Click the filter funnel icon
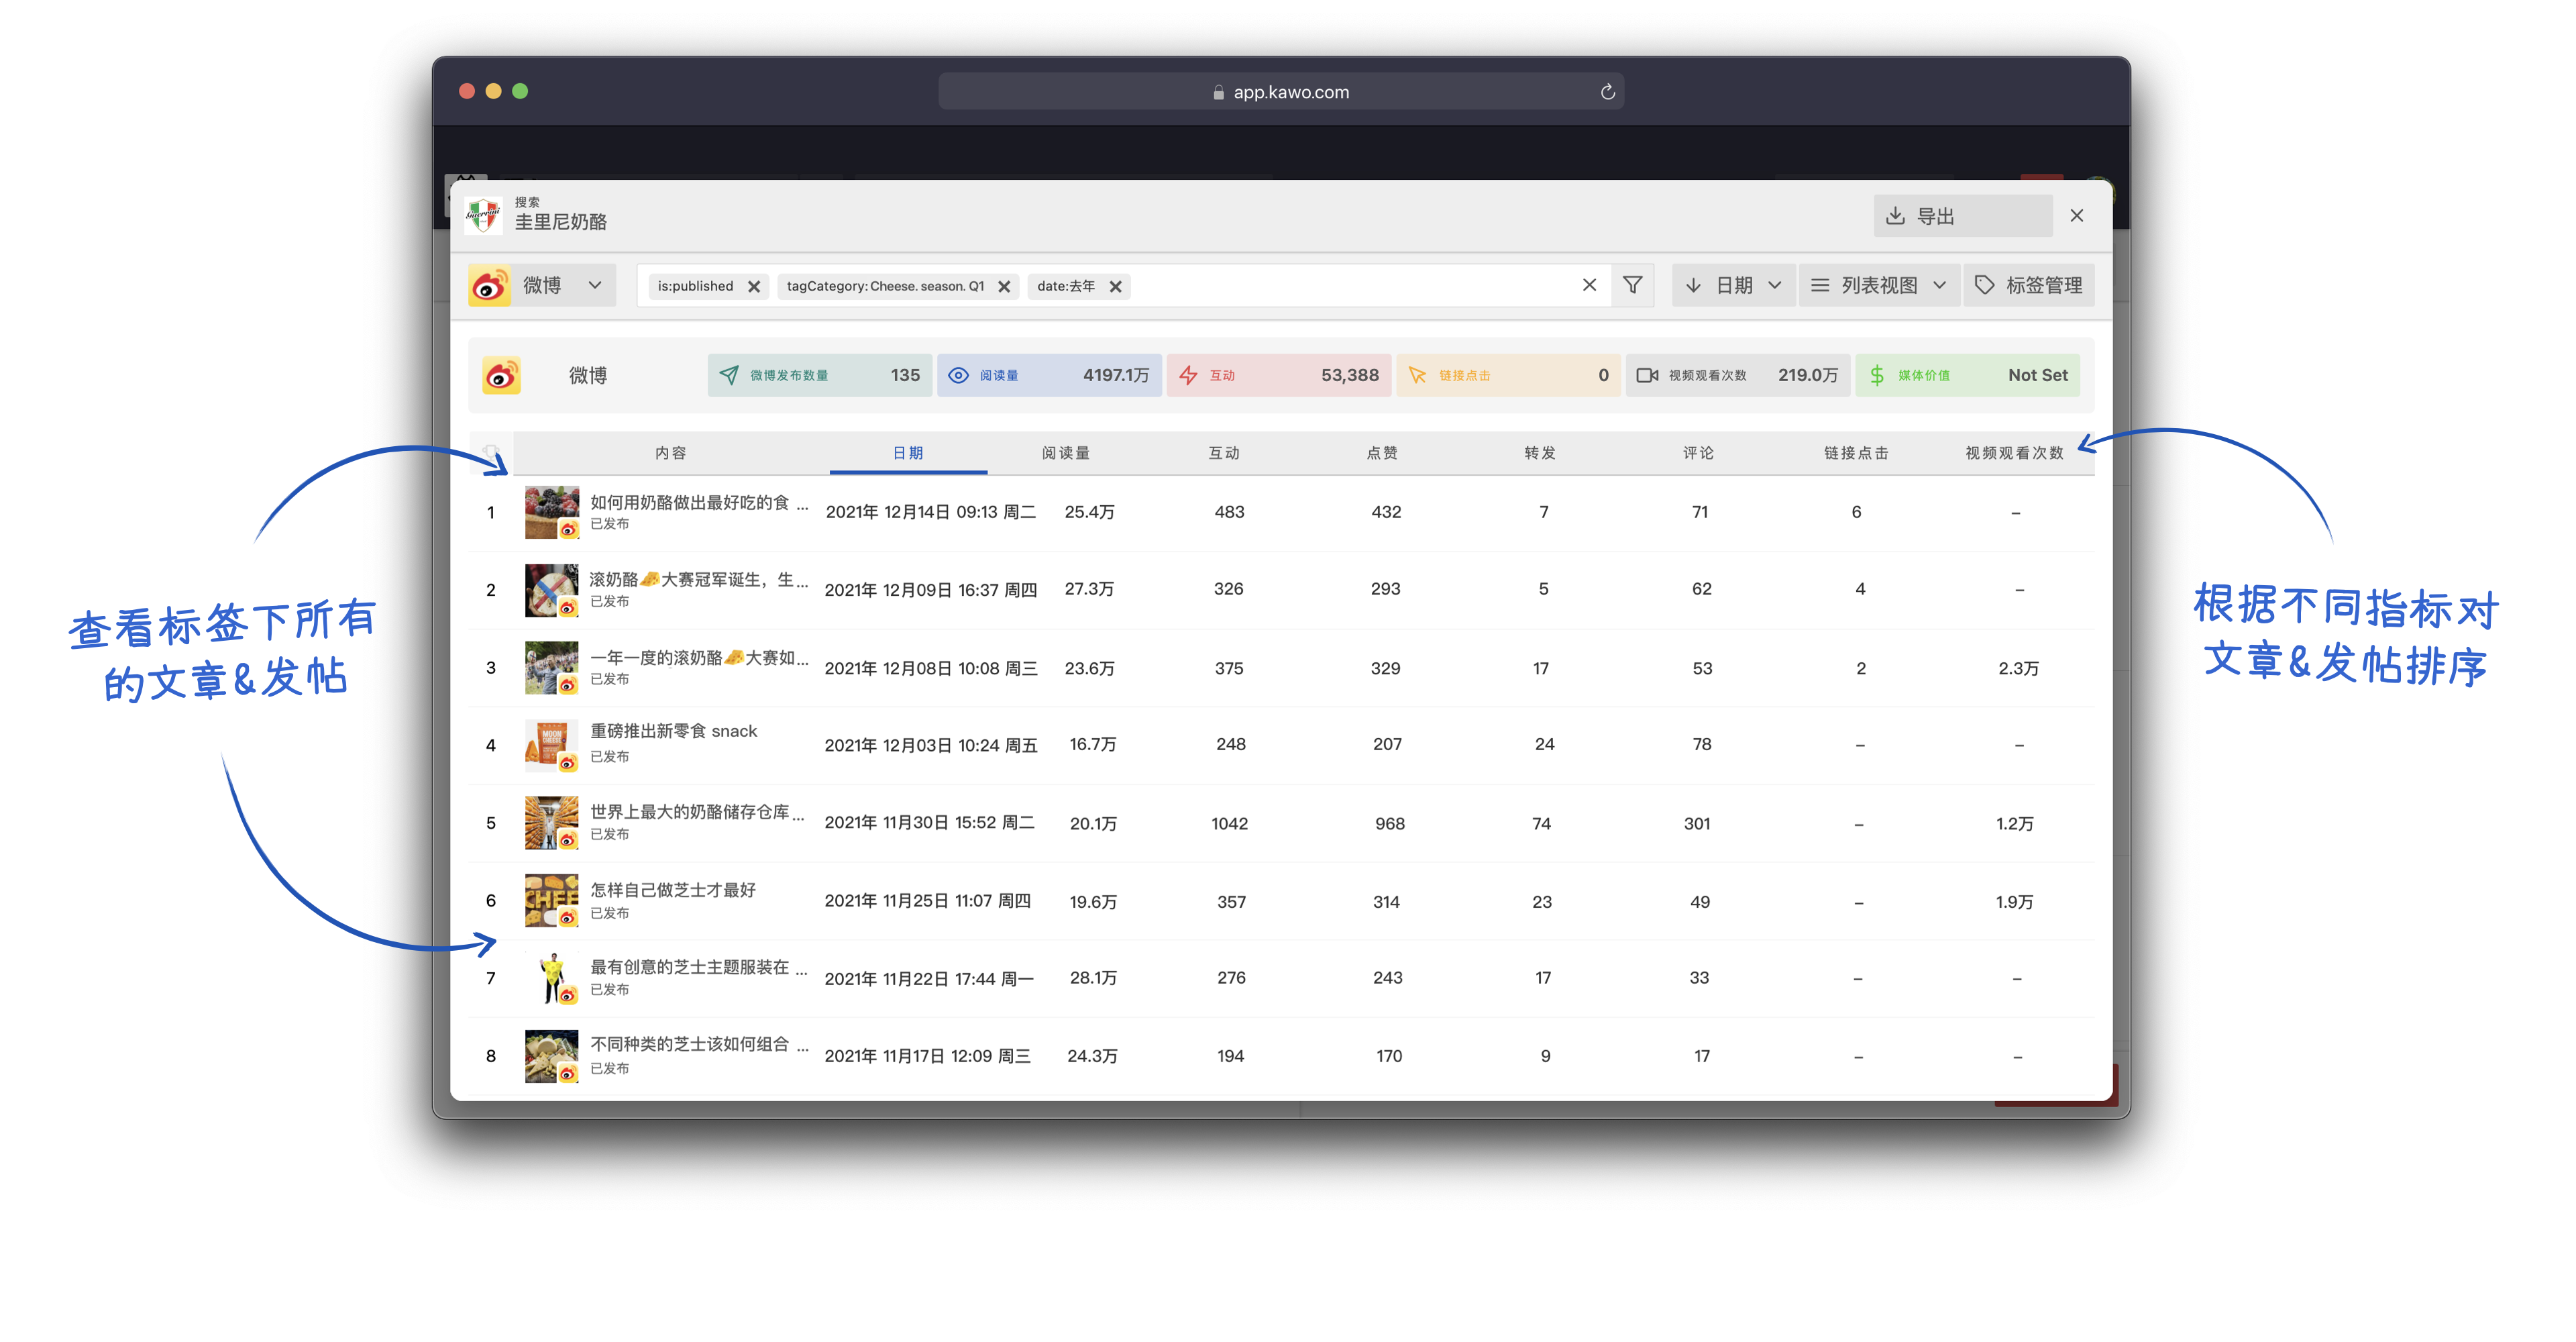This screenshot has width=2576, height=1342. pyautogui.click(x=1632, y=286)
